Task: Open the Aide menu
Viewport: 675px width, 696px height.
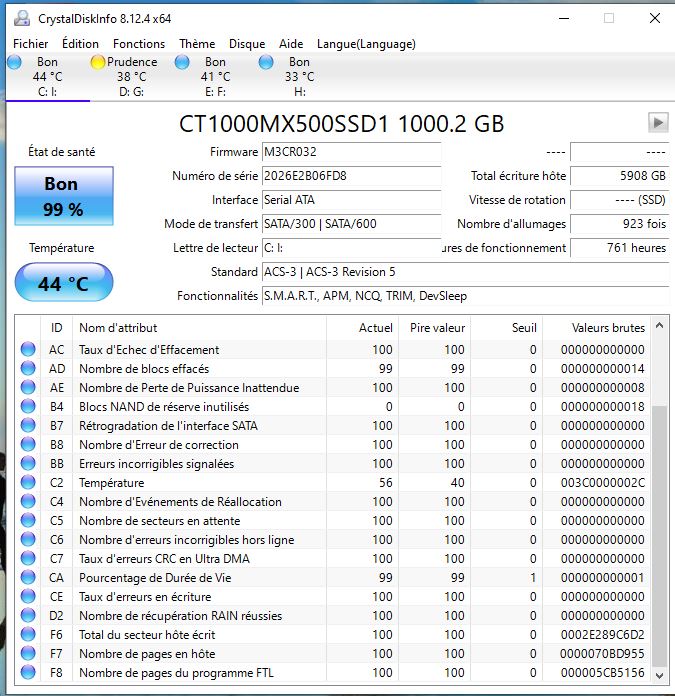Action: click(x=291, y=44)
